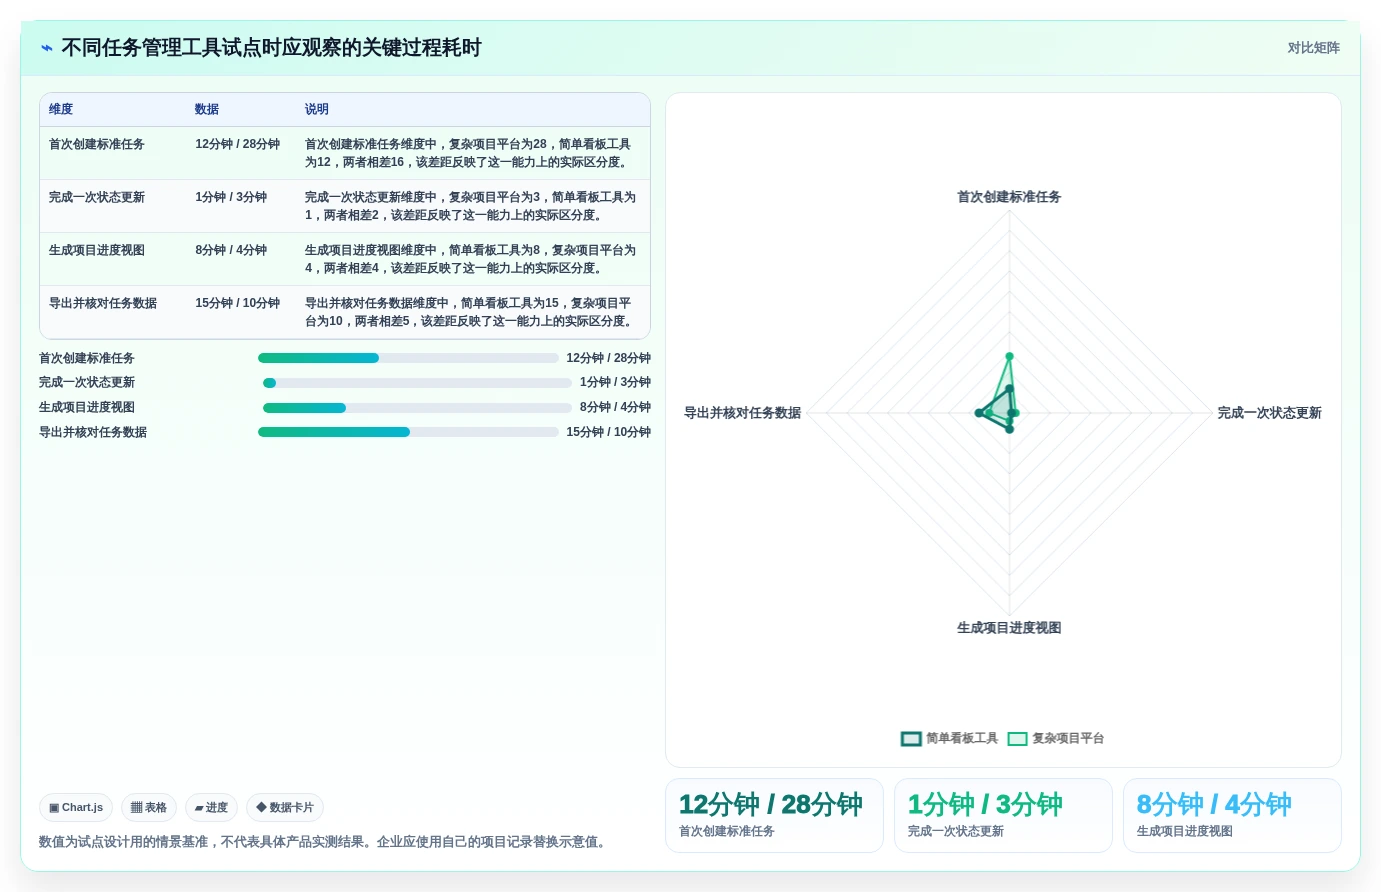This screenshot has height=892, width=1381.
Task: Select table cell 首次创建标准任务
Action: point(97,144)
